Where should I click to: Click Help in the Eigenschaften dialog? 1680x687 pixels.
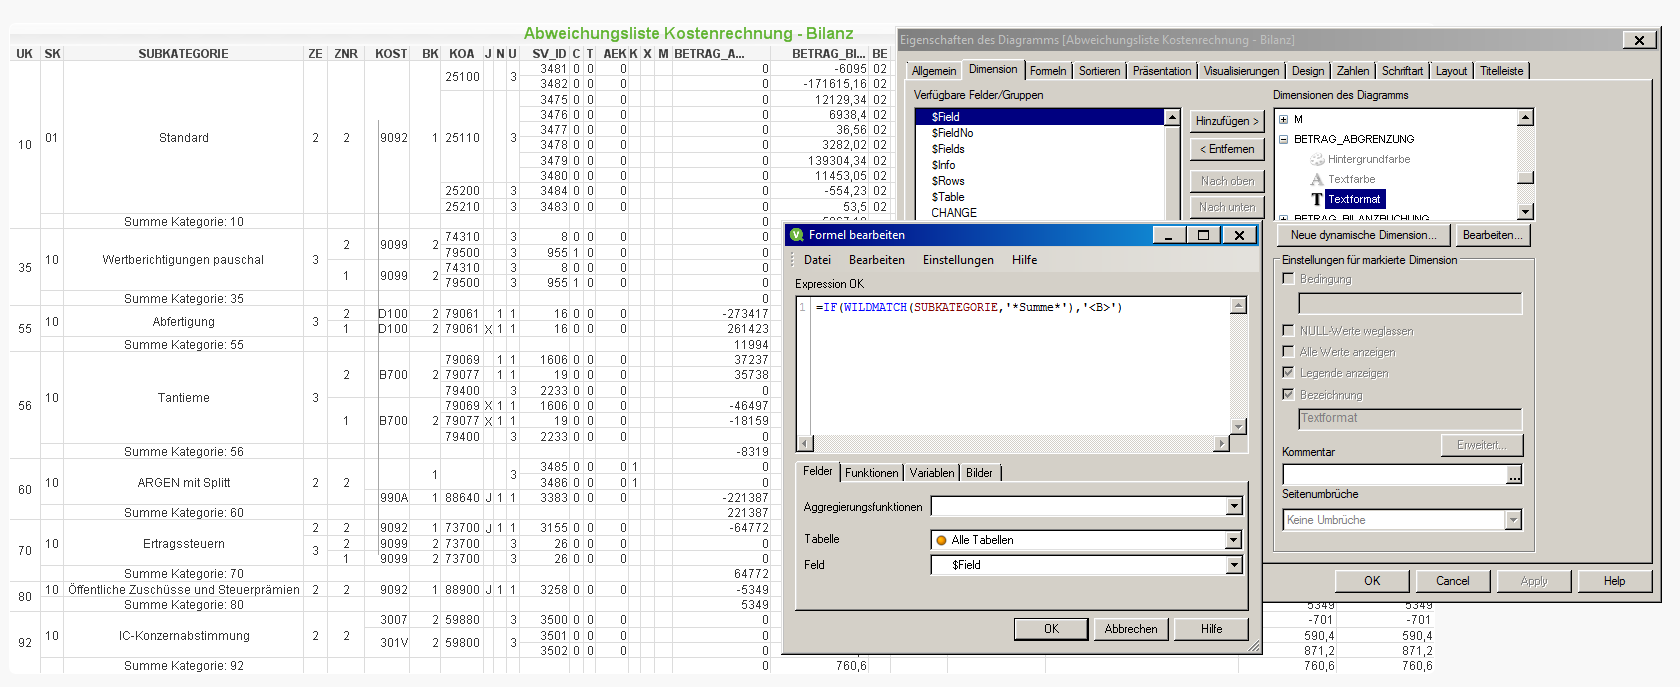pos(1614,581)
